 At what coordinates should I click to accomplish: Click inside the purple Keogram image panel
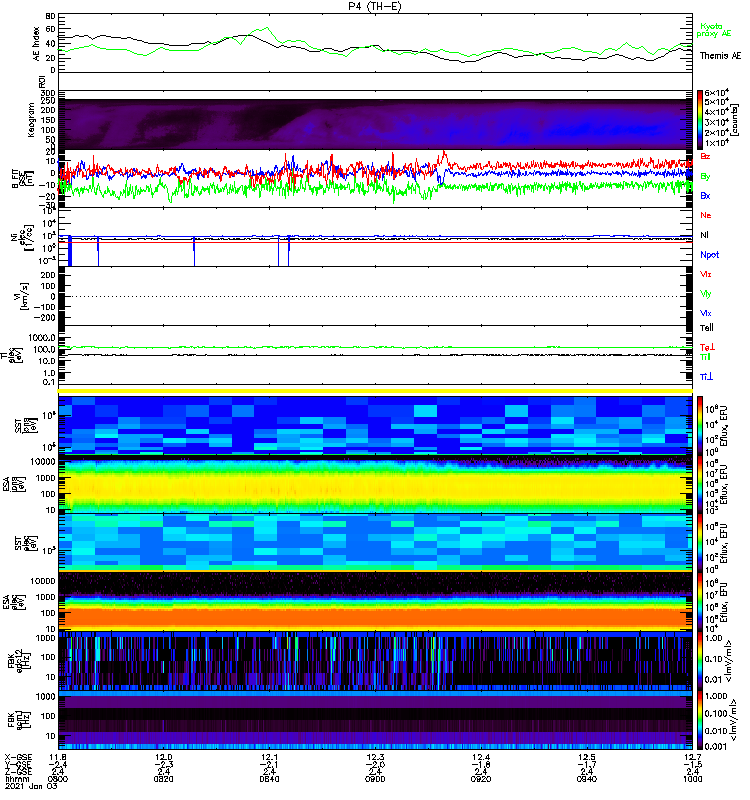pyautogui.click(x=375, y=124)
